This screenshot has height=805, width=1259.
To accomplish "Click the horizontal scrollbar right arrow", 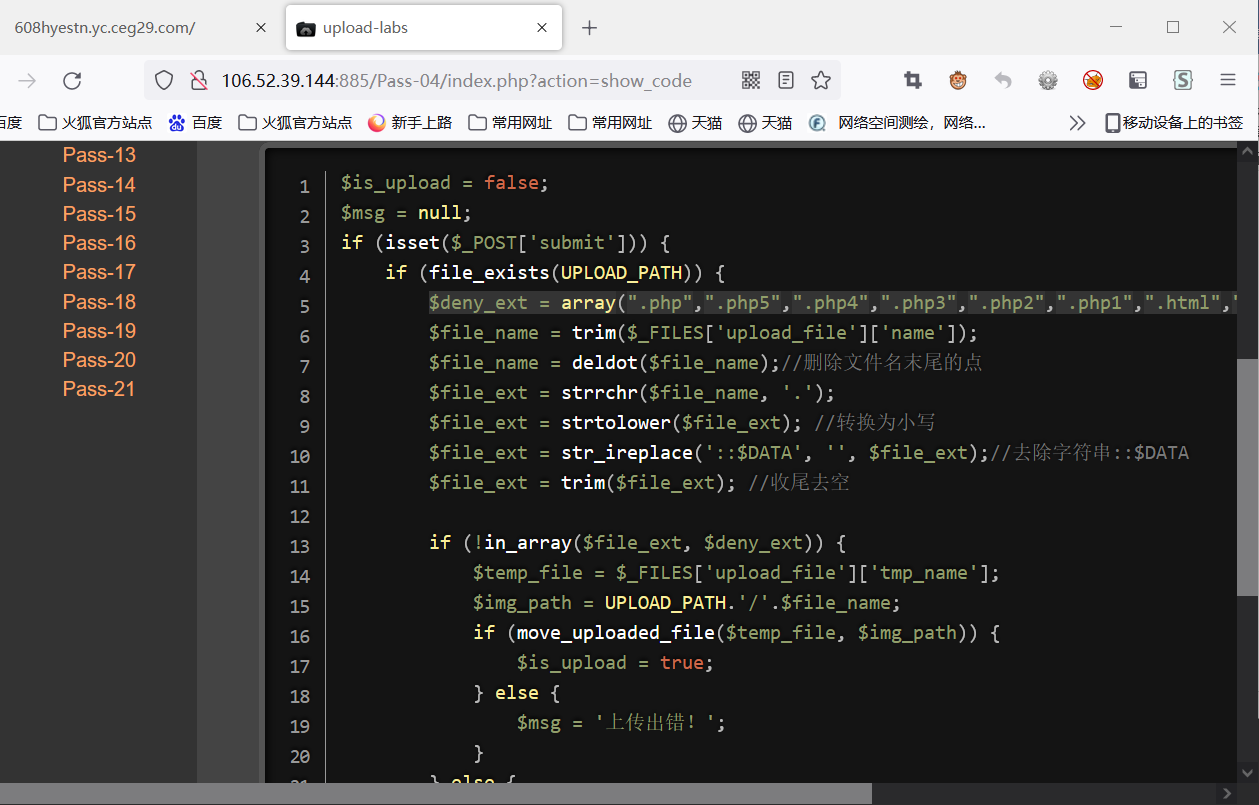I will click(x=1227, y=794).
